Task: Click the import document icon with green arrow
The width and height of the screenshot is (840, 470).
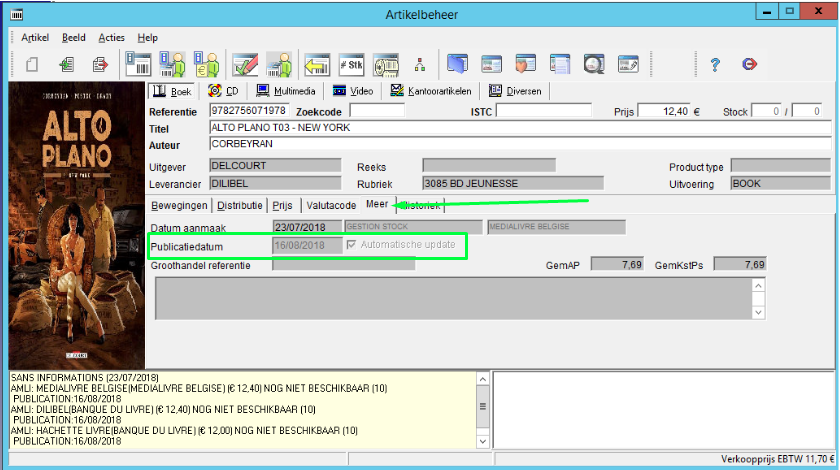Action: point(66,65)
